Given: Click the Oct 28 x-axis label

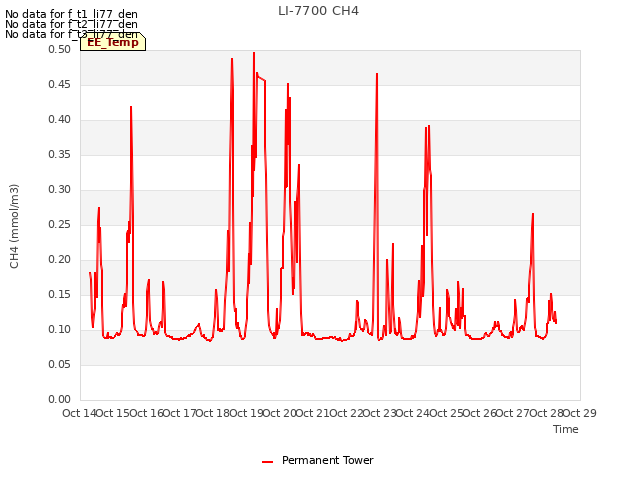Looking at the screenshot, I should [x=547, y=413].
